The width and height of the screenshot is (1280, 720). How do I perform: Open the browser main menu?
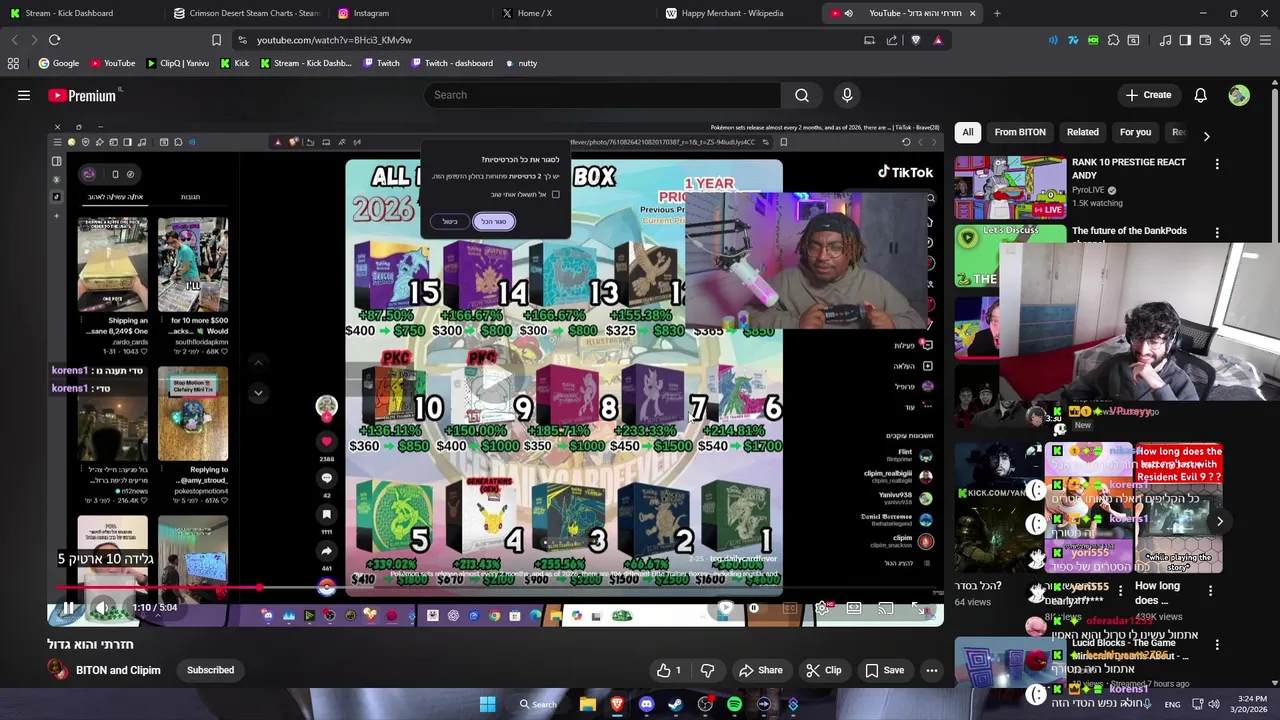point(1265,40)
